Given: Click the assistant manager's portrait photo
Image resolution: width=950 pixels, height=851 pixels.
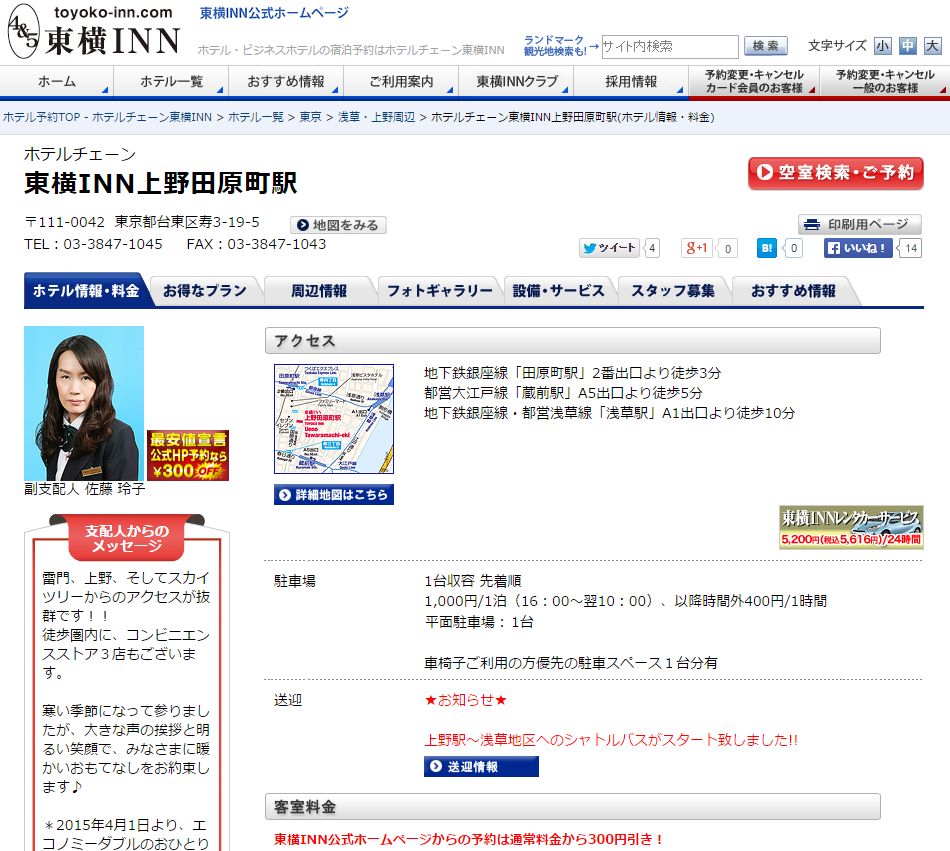Looking at the screenshot, I should pyautogui.click(x=84, y=403).
